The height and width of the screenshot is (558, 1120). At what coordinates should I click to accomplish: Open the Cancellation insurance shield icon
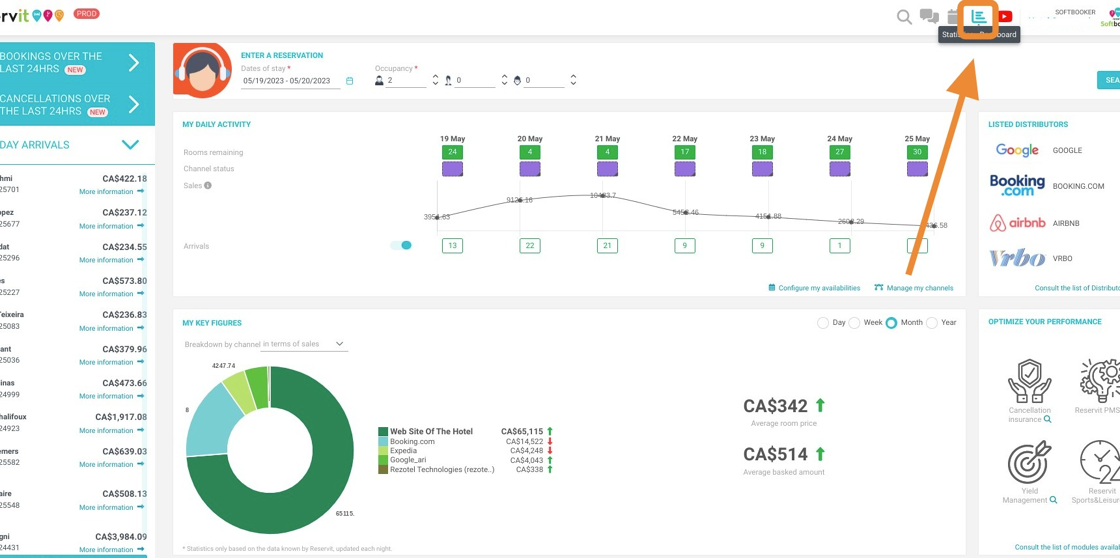coord(1029,381)
